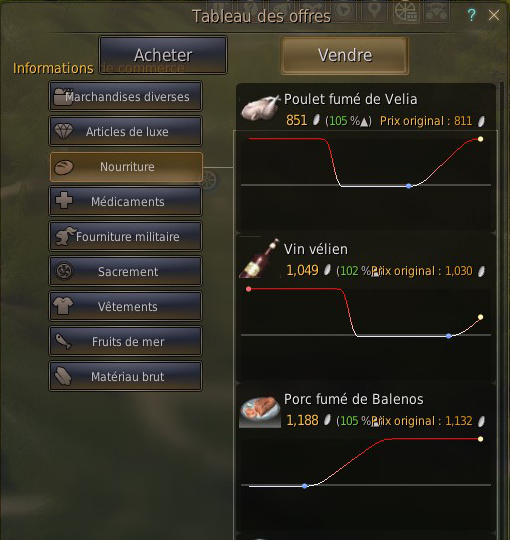Click the fish icon for Fruits de mer

click(x=63, y=341)
